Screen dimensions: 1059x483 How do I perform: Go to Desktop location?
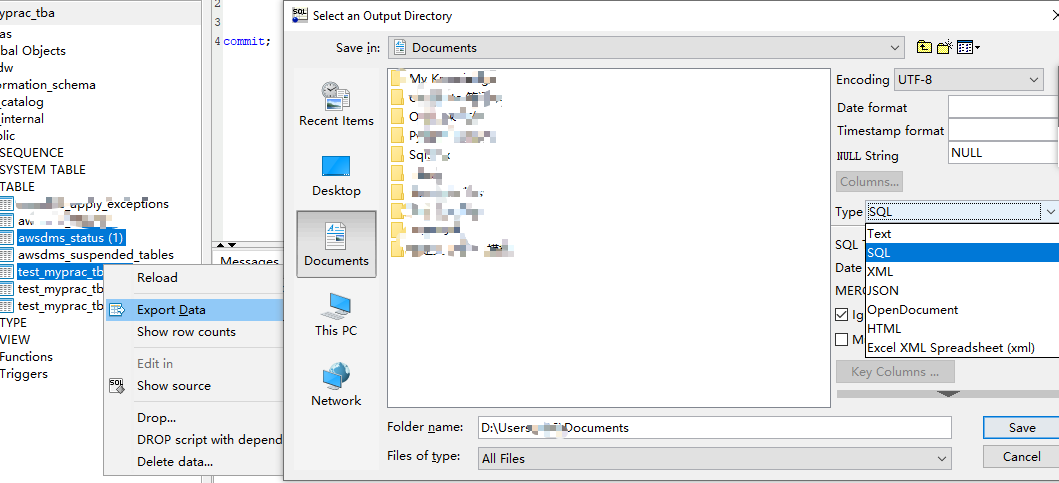(x=336, y=175)
